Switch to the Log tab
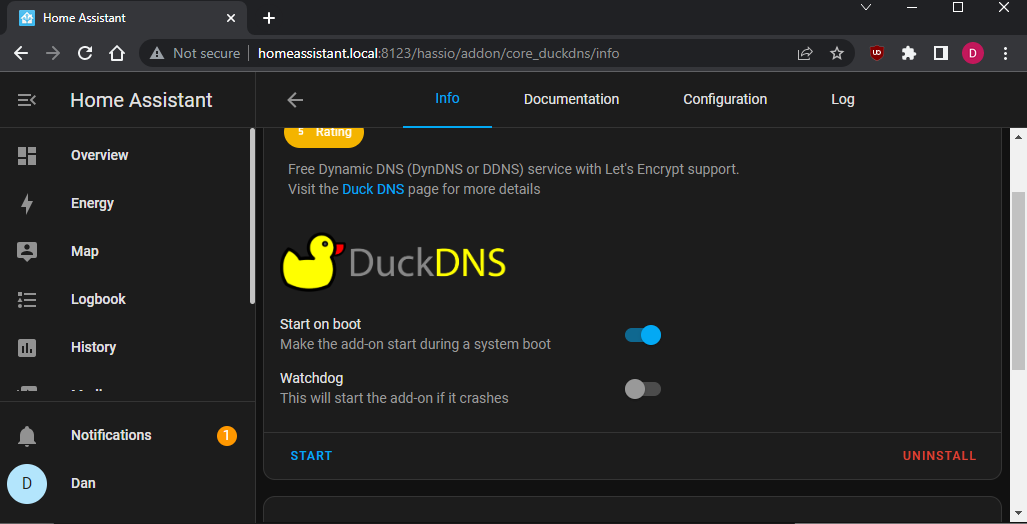The width and height of the screenshot is (1027, 524). point(842,100)
